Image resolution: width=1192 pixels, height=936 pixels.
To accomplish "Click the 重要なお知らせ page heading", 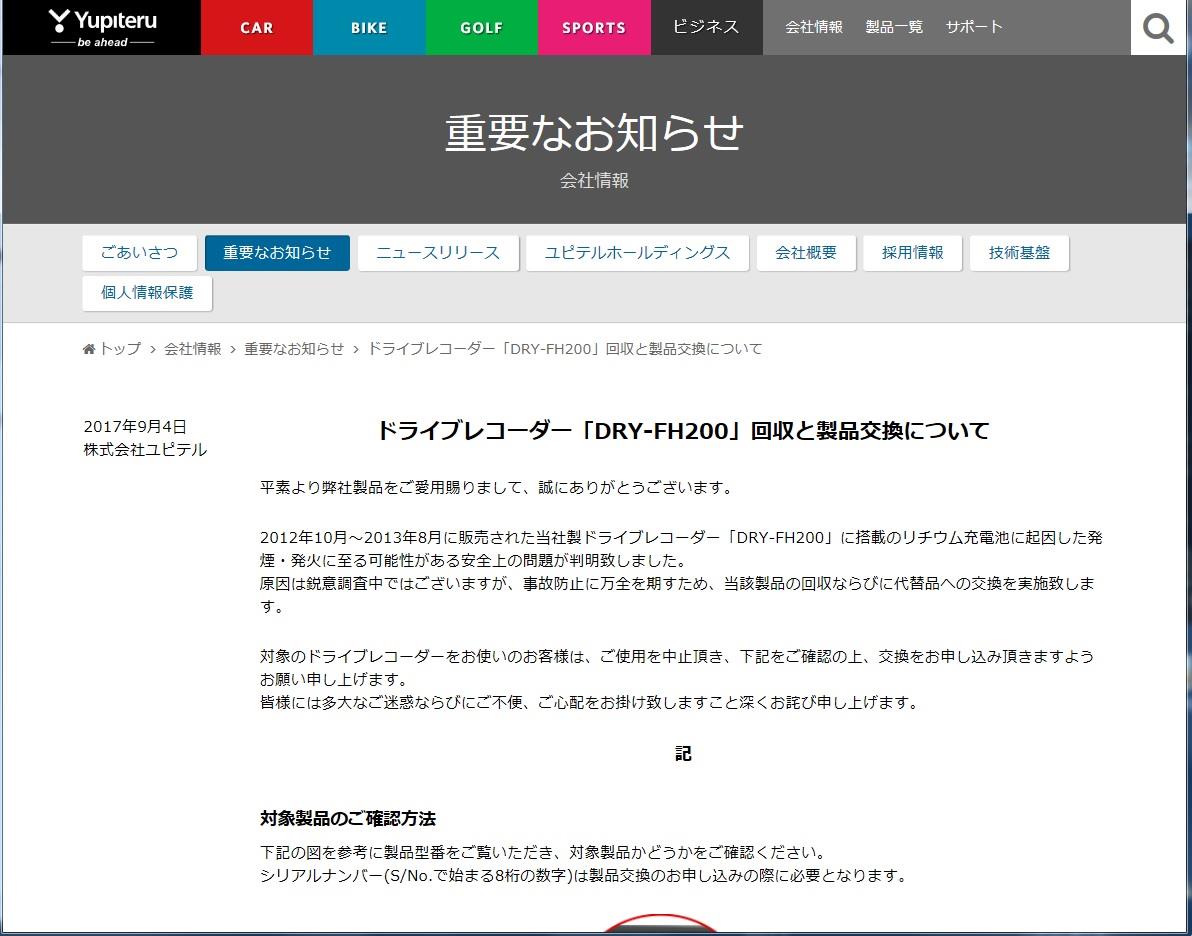I will click(x=594, y=133).
